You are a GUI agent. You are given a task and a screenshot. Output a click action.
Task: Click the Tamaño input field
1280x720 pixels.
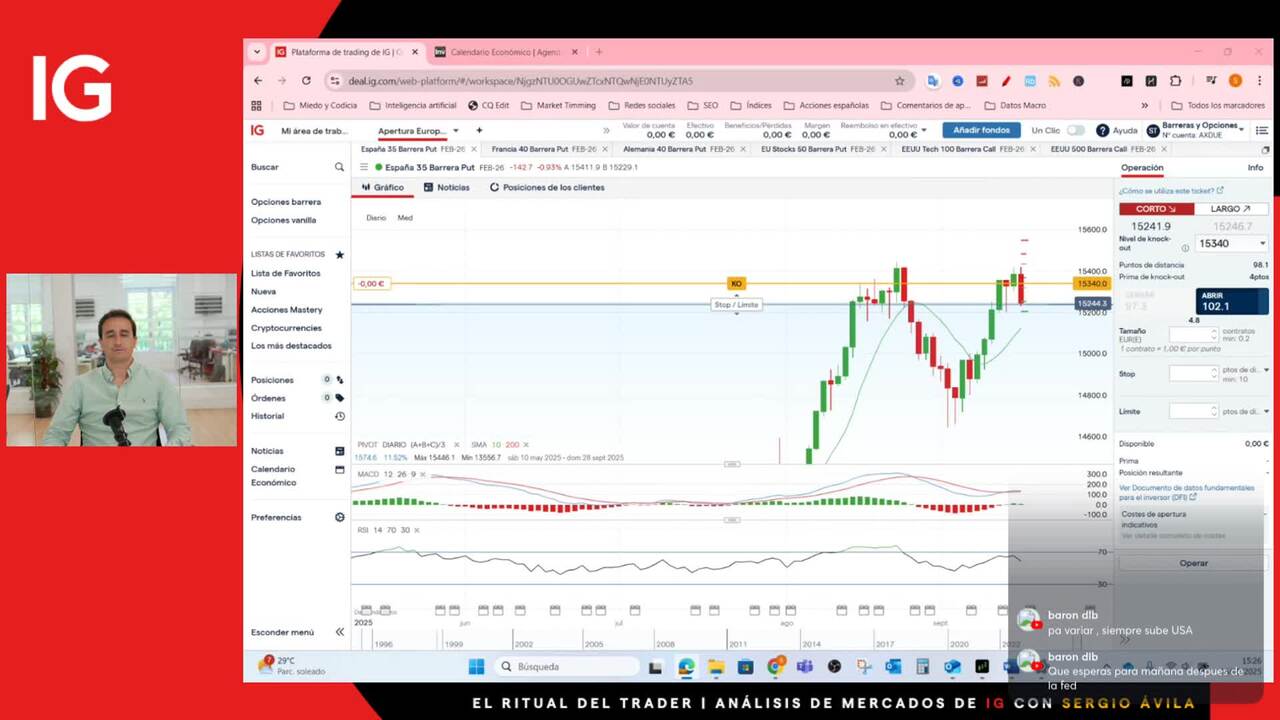[x=1193, y=335]
